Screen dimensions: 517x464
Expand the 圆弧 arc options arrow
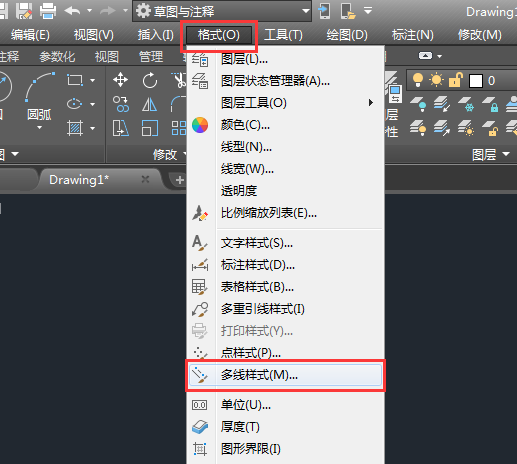(39, 128)
